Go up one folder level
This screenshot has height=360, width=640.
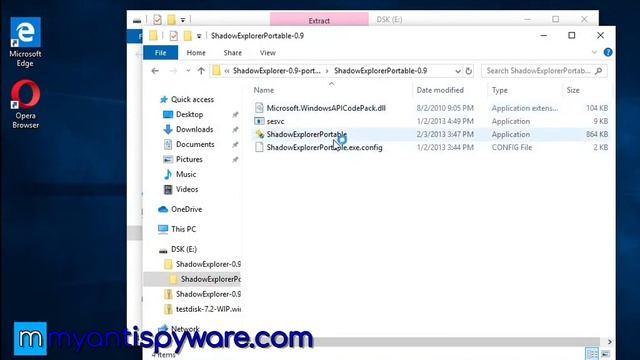(x=201, y=71)
